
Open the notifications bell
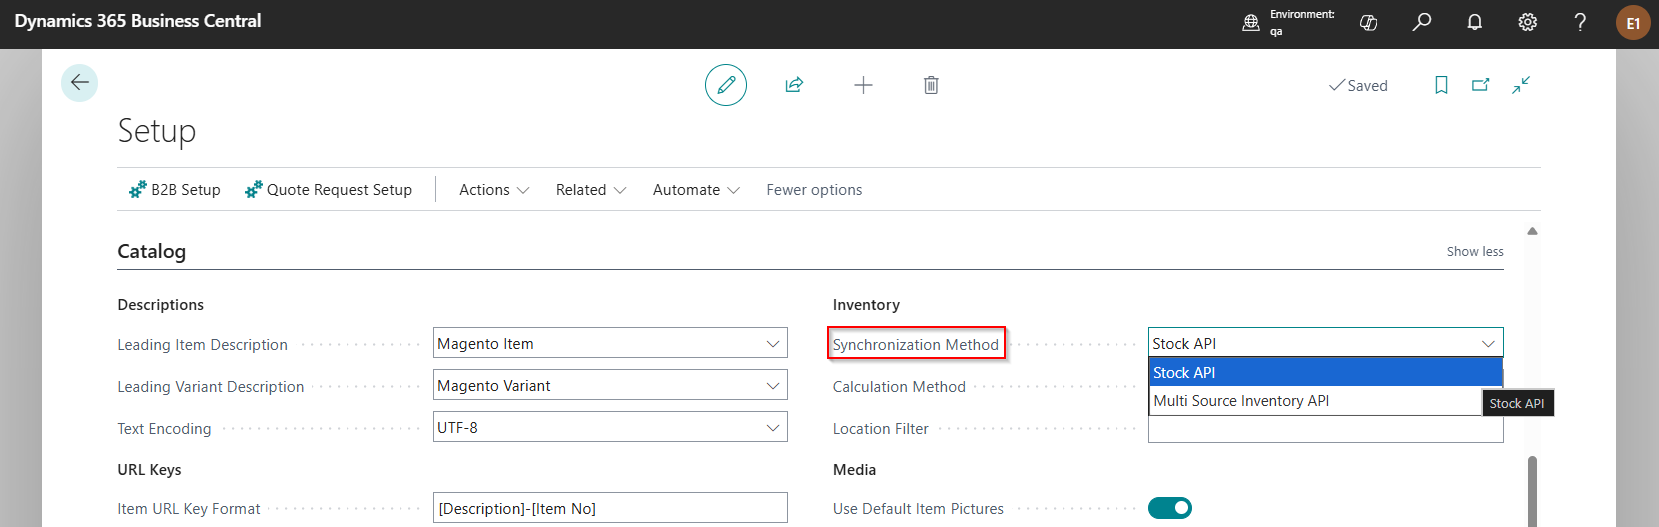pos(1474,22)
